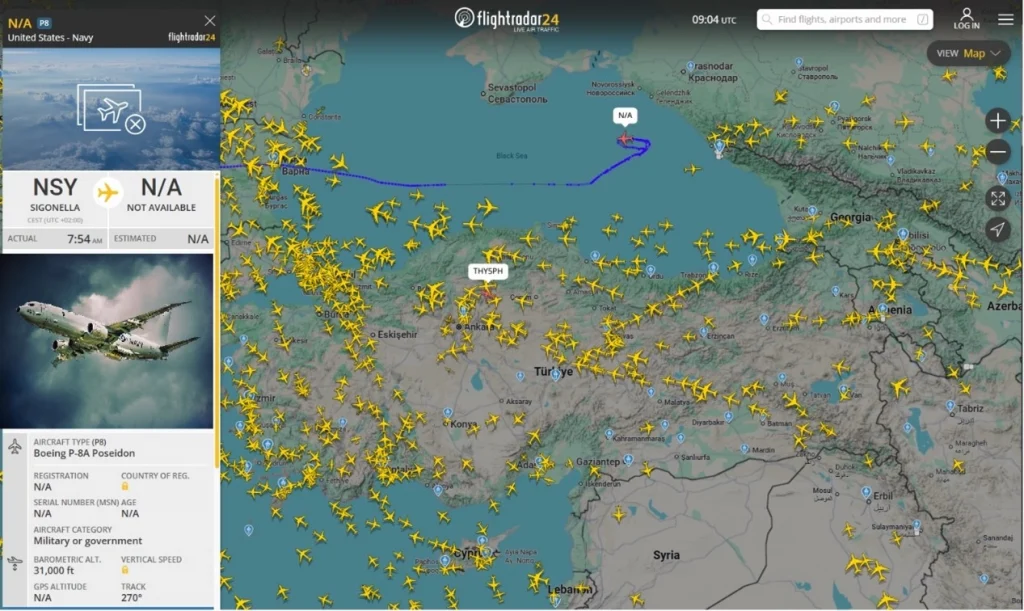Click the locked Vertical Speed padlock
The height and width of the screenshot is (611, 1024).
point(125,570)
